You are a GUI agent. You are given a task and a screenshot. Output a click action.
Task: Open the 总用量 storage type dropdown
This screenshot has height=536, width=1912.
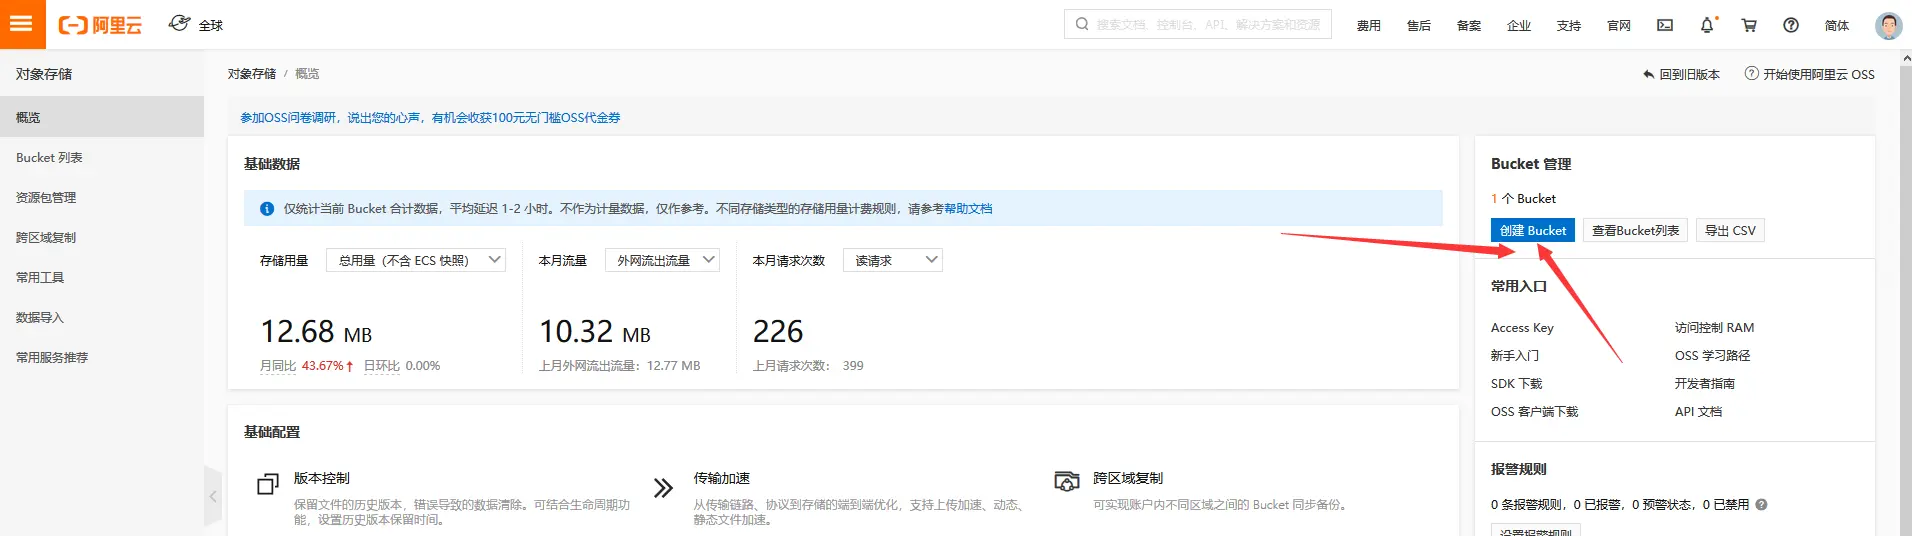(x=416, y=260)
